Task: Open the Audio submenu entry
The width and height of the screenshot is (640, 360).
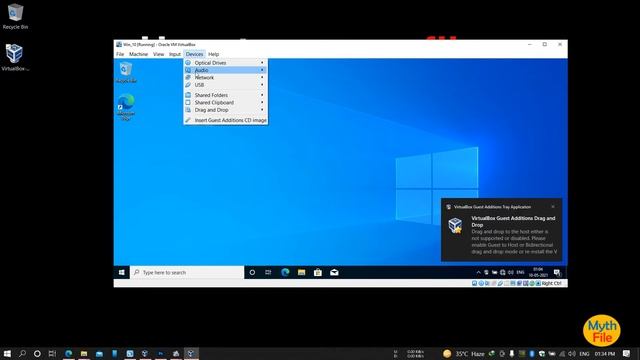Action: pyautogui.click(x=225, y=70)
